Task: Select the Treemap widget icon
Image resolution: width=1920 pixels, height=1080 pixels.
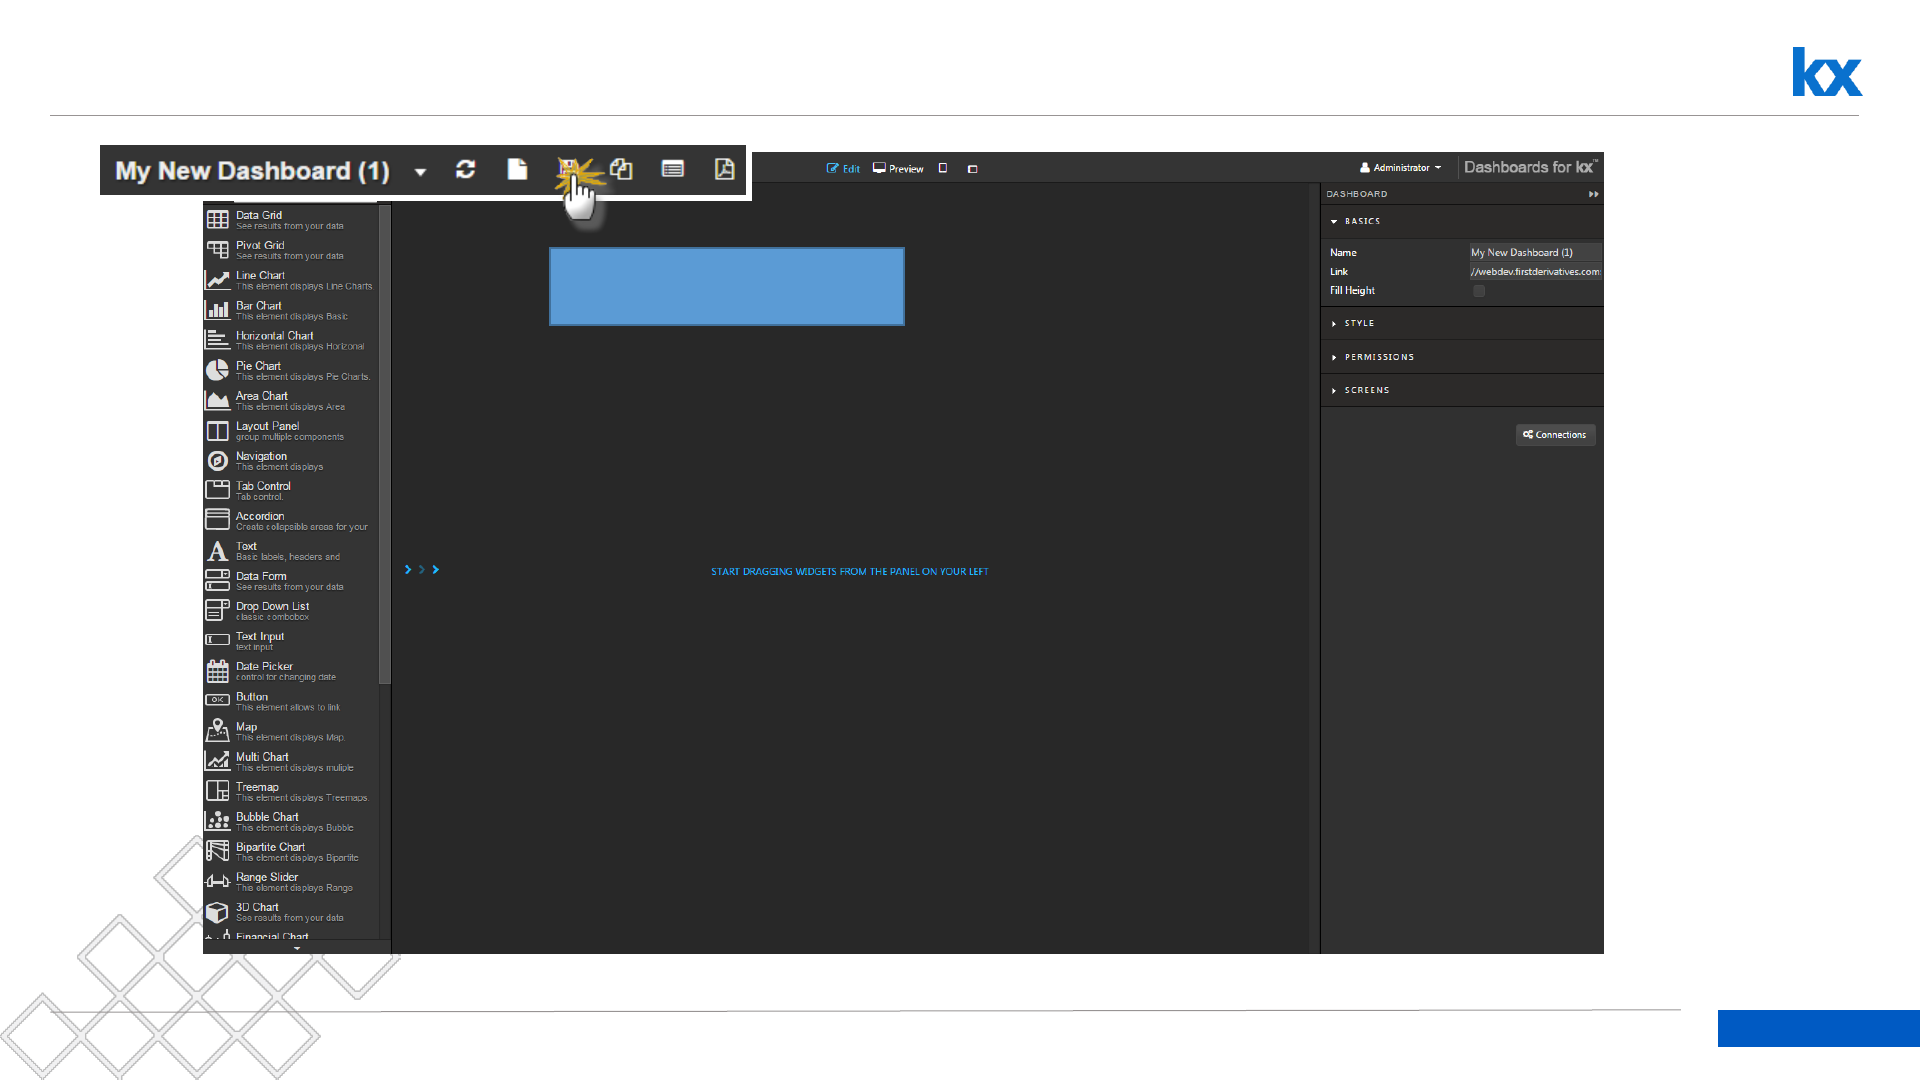Action: coord(217,791)
